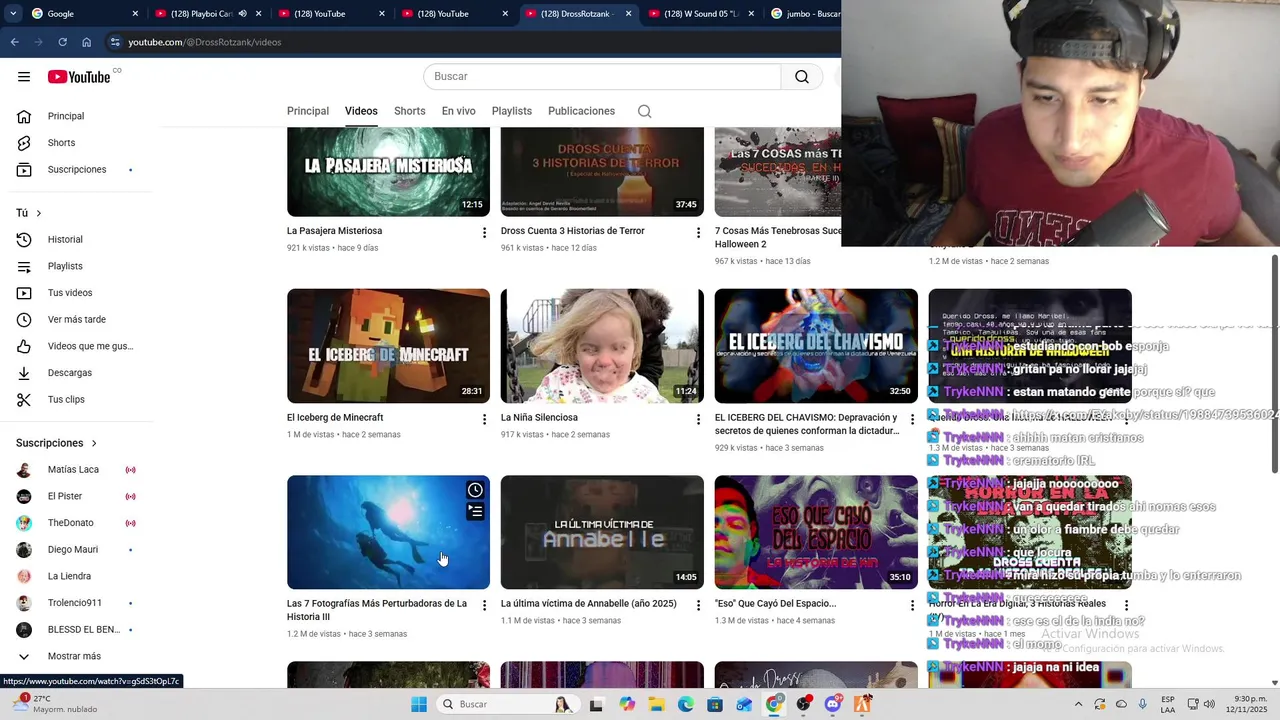This screenshot has width=1280, height=720.
Task: Click the YouTube search input field
Action: [602, 77]
